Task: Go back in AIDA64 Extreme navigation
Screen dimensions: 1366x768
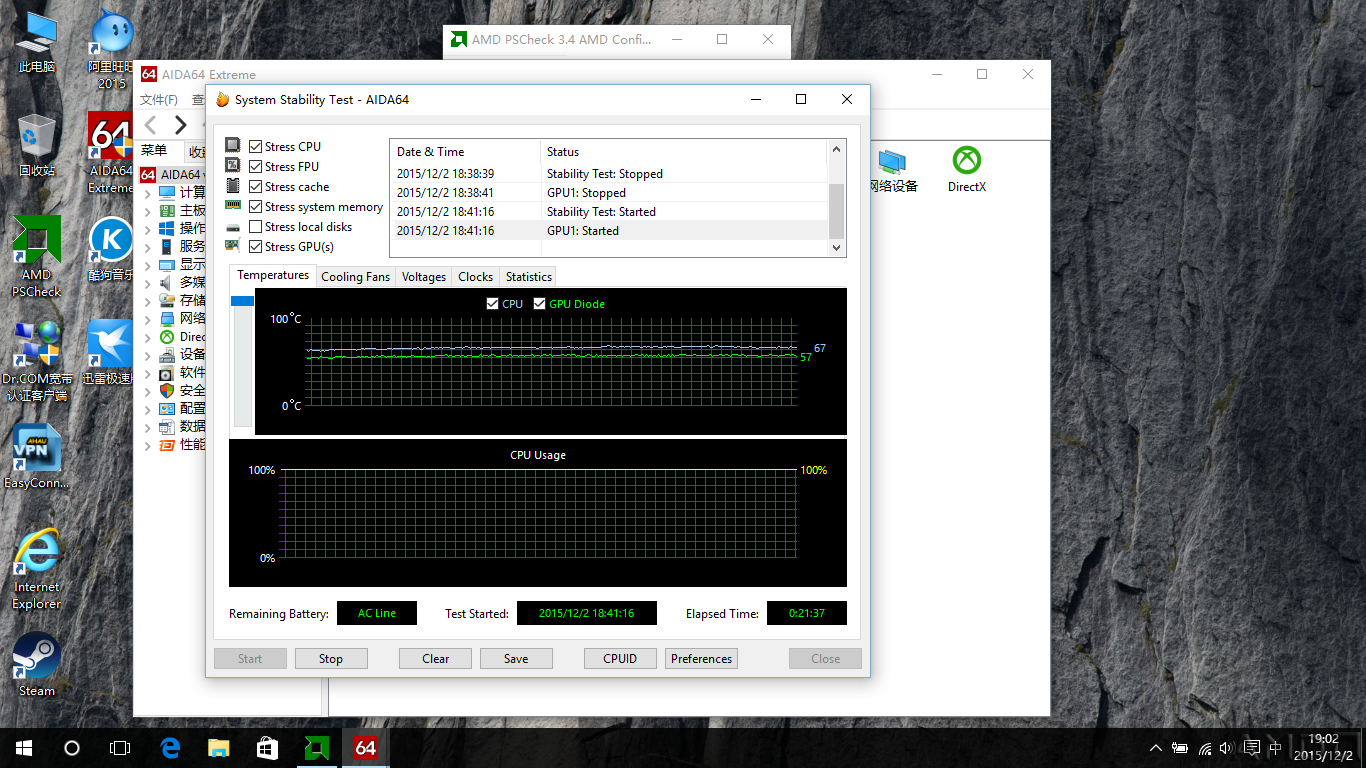Action: point(151,124)
